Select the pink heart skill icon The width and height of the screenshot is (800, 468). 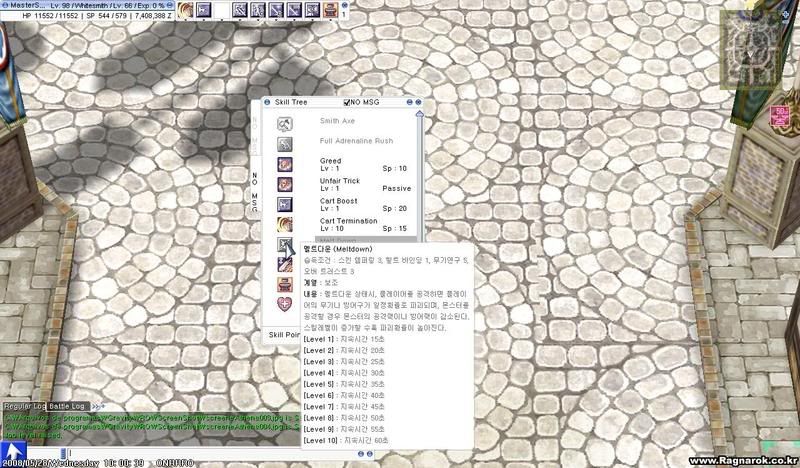[285, 304]
